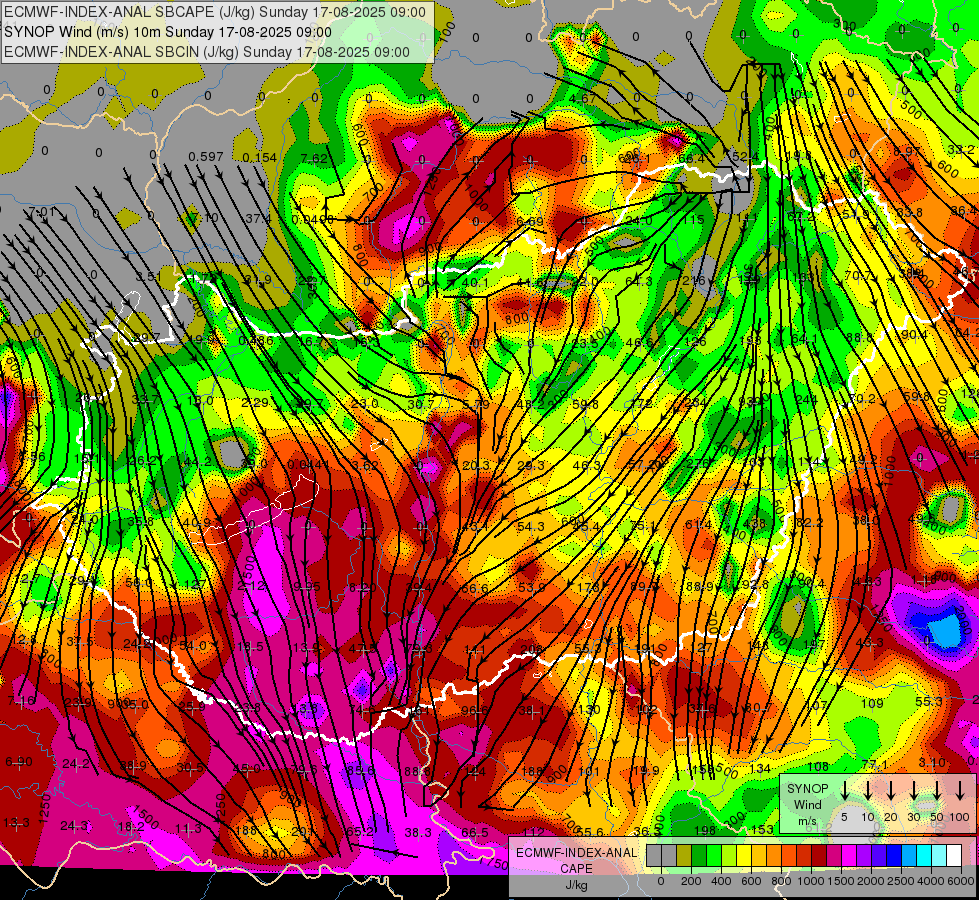Image resolution: width=979 pixels, height=900 pixels.
Task: Click the grid value 66.5 on map
Action: pyautogui.click(x=475, y=833)
